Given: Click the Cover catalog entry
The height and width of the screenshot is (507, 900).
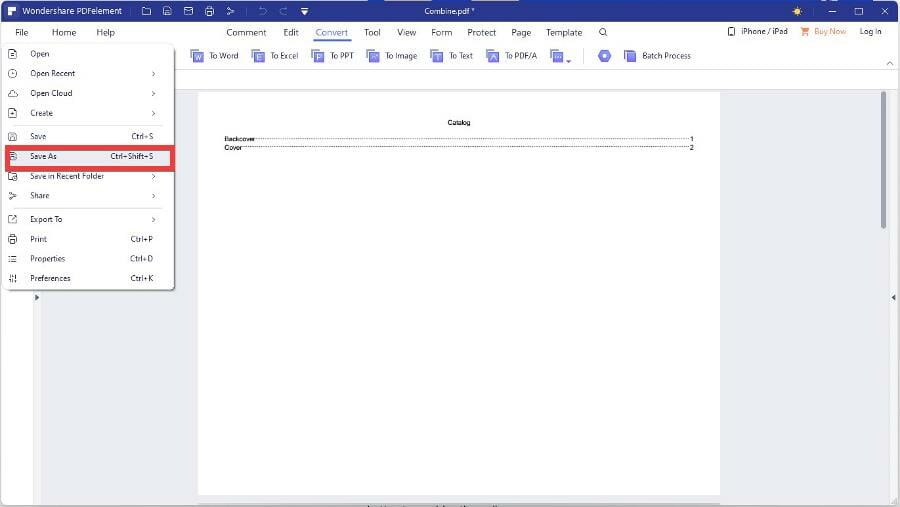Looking at the screenshot, I should tap(459, 148).
